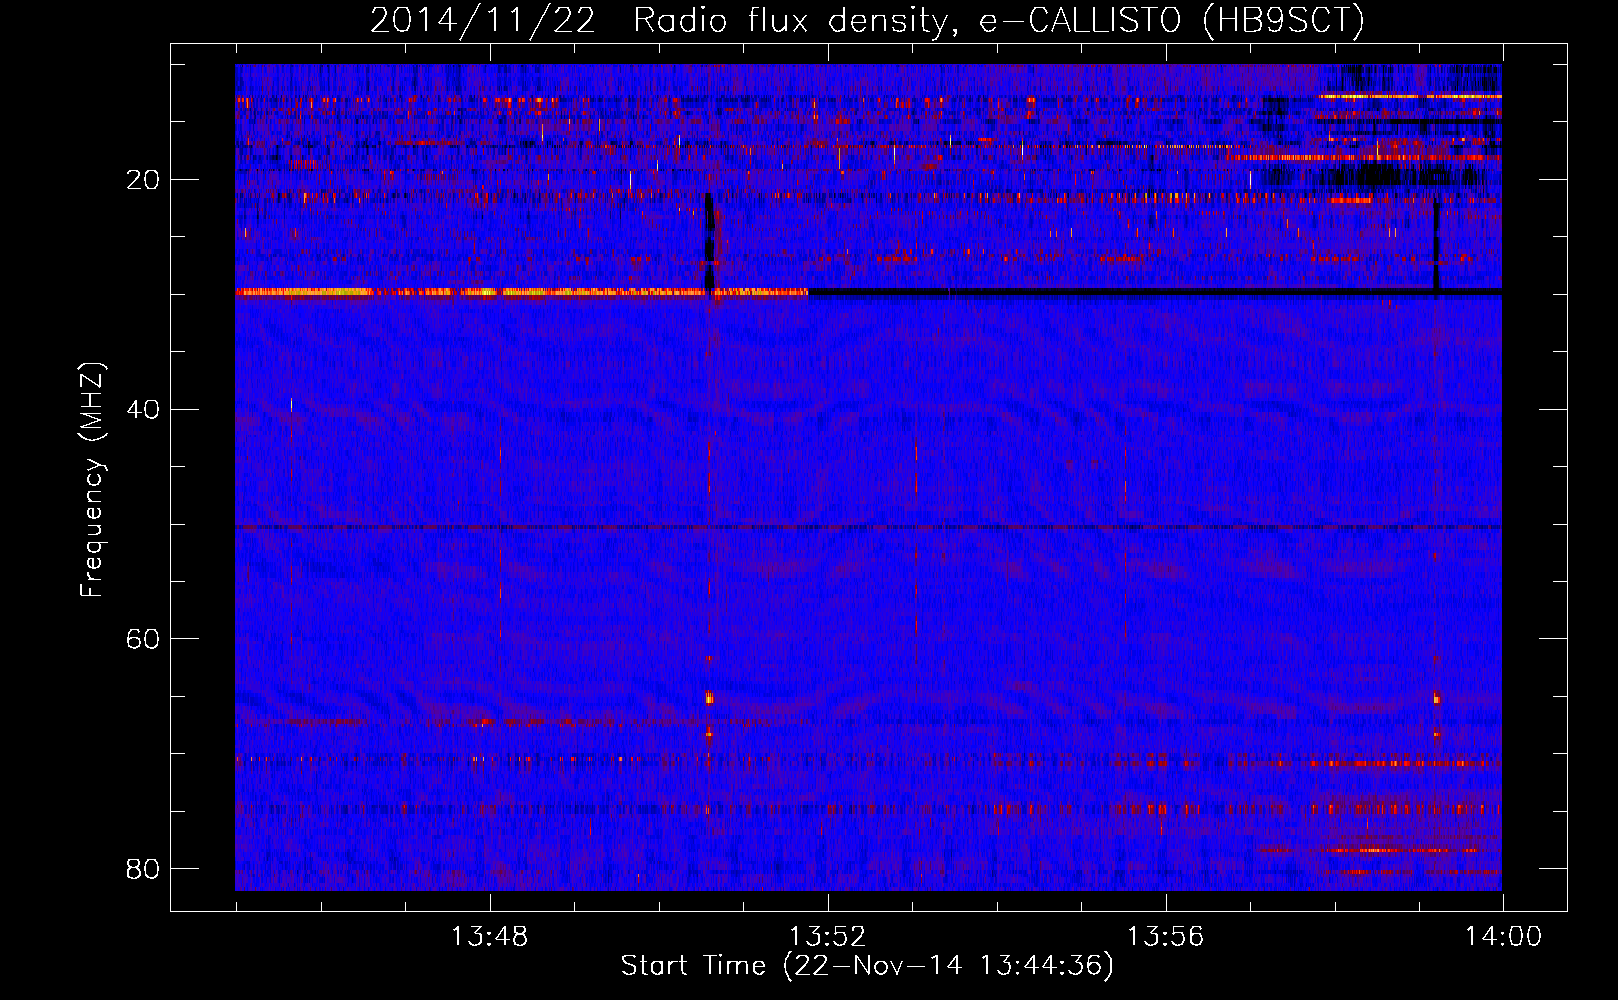Click the 'Start Time (22-Nov-14 13:44:36)' axis label
Image resolution: width=1618 pixels, height=1000 pixels.
[867, 966]
